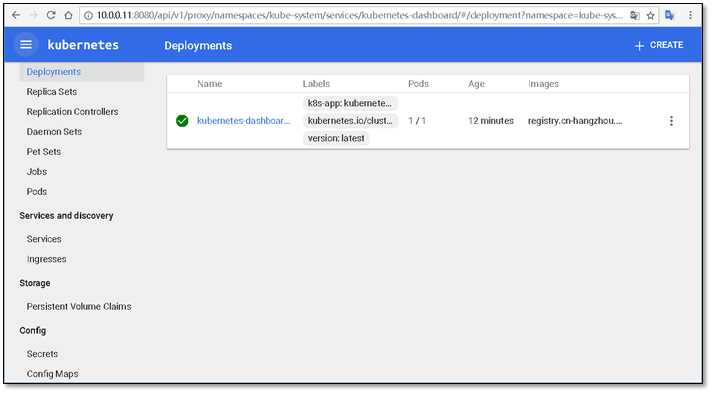Open the translate extension icon
The width and height of the screenshot is (712, 393).
[669, 15]
